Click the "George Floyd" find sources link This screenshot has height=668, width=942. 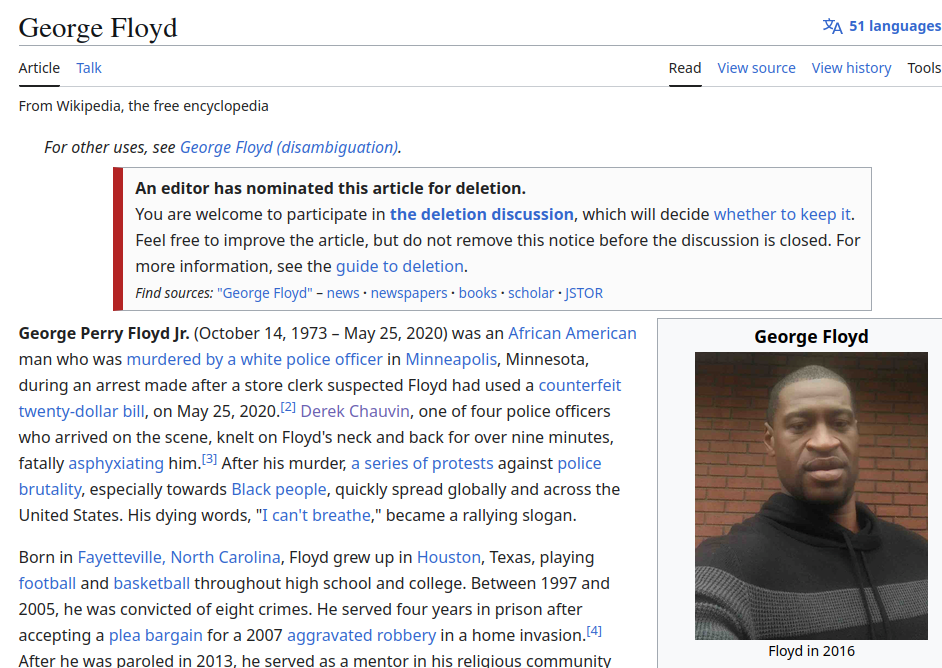pyautogui.click(x=265, y=293)
